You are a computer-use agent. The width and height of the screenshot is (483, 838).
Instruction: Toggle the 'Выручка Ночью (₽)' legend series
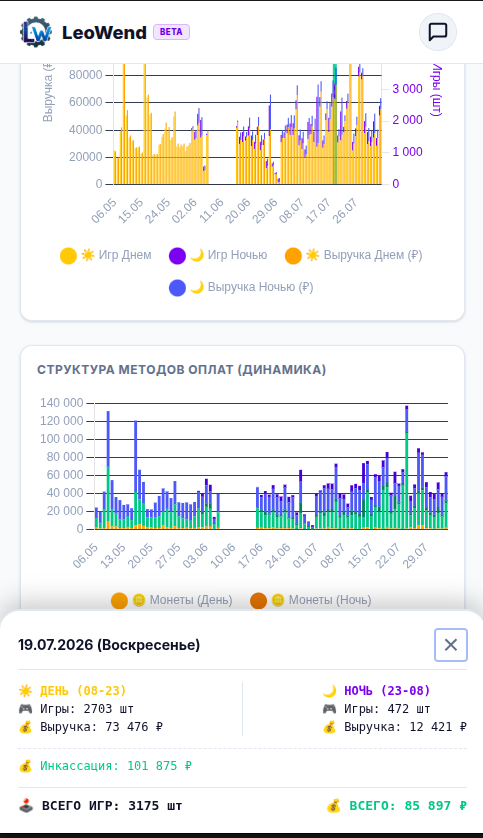tap(241, 287)
